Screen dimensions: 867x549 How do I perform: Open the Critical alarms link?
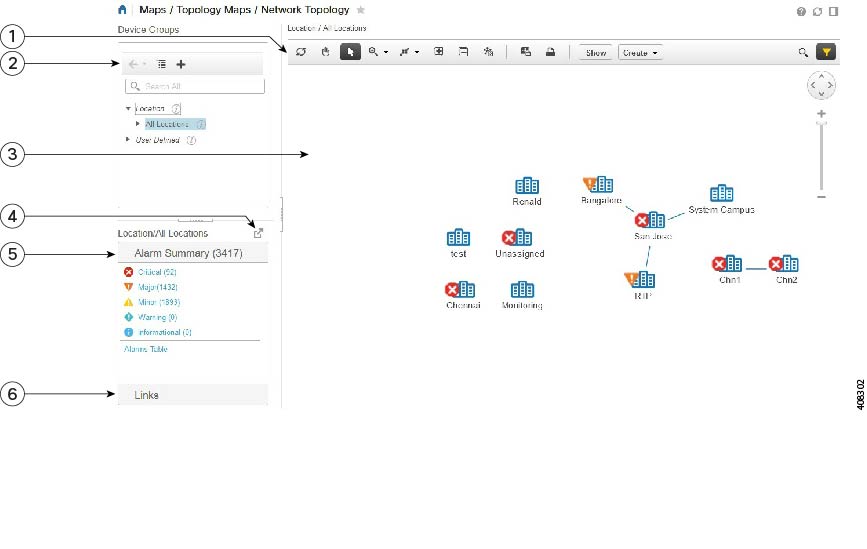[157, 272]
